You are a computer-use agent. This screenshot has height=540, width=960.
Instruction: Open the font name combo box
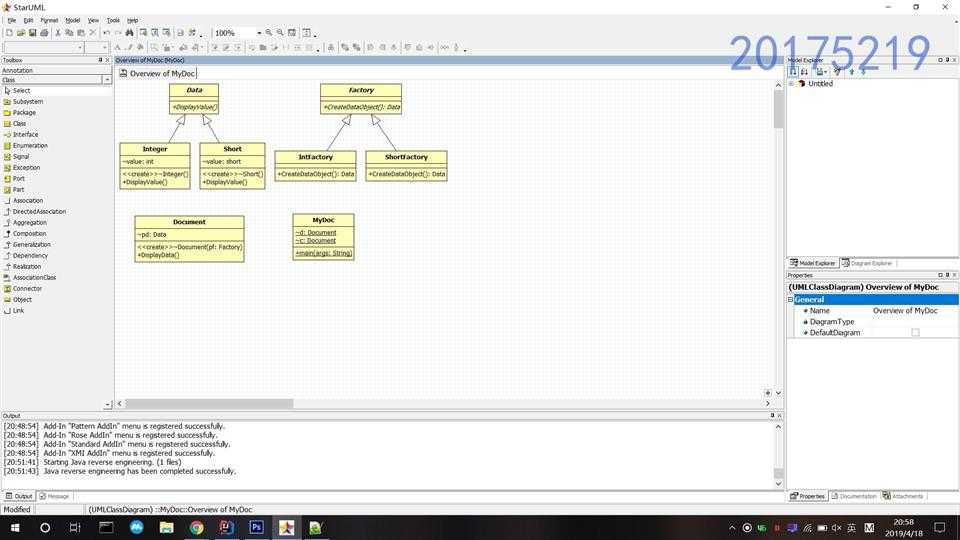[43, 48]
